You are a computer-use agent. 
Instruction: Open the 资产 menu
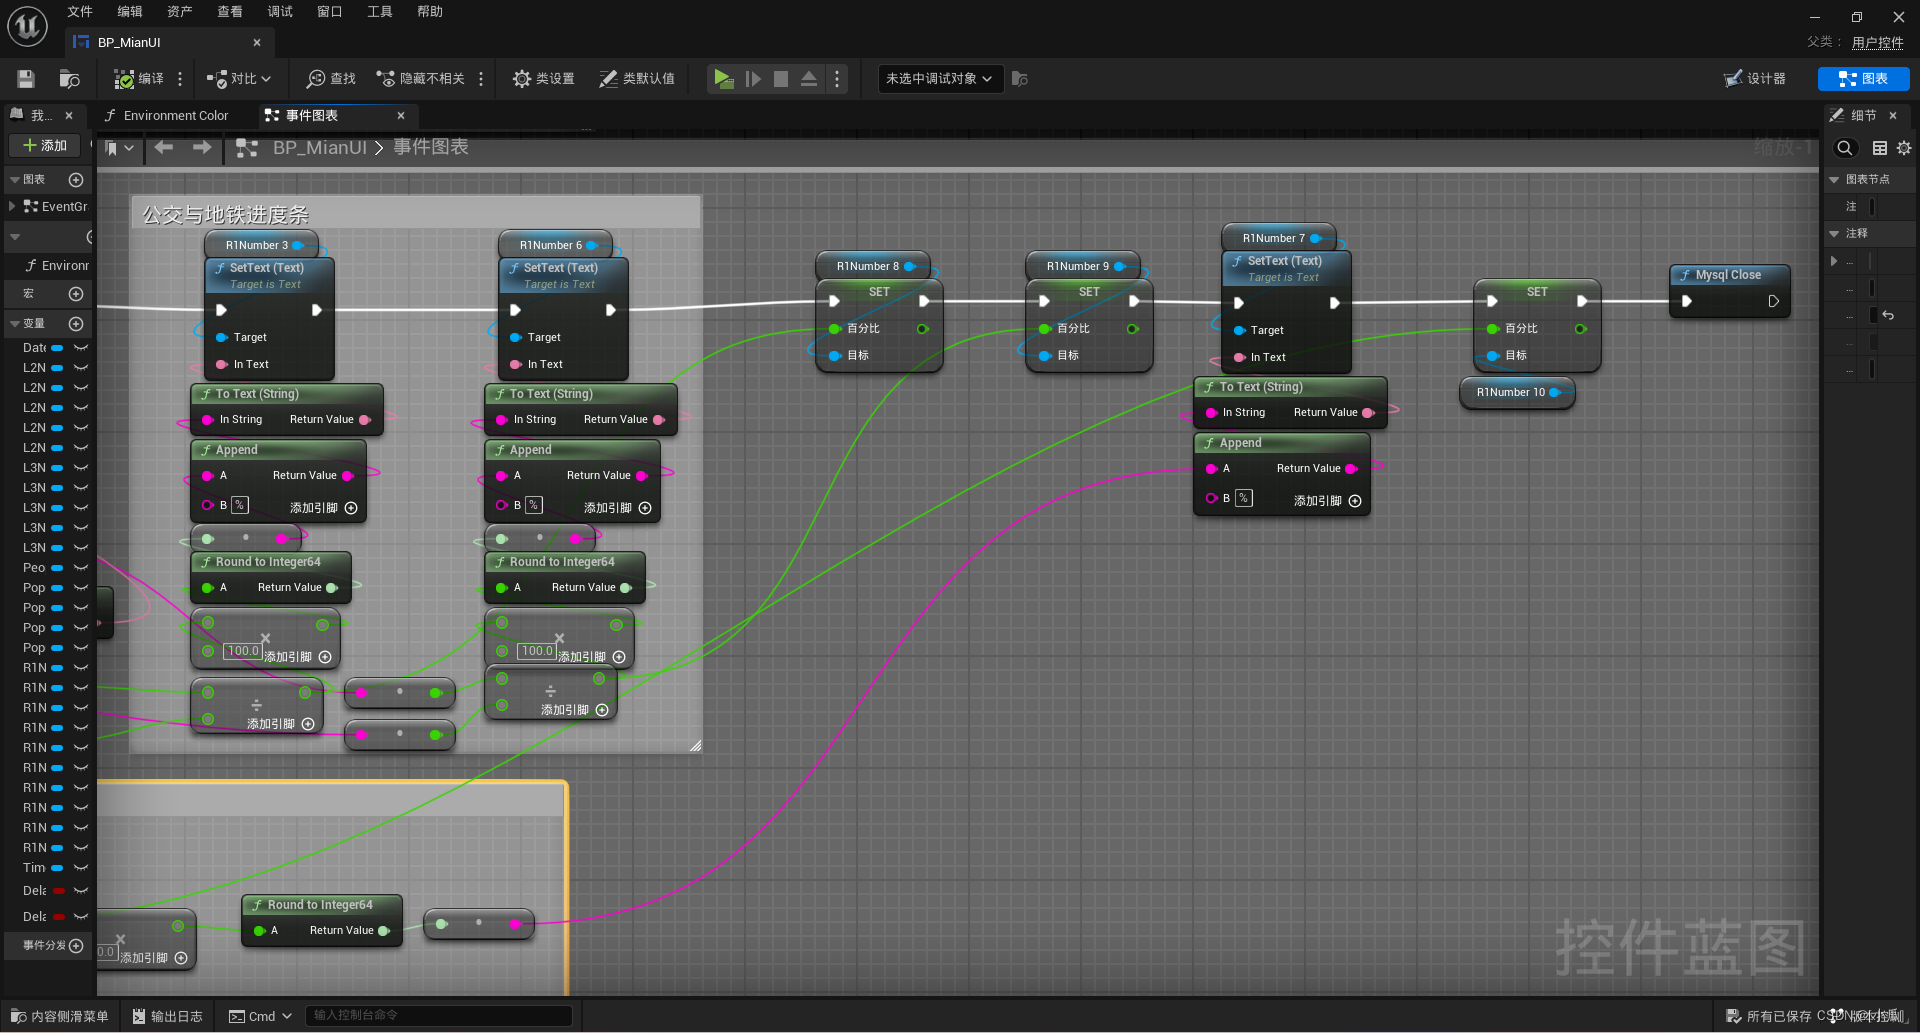180,12
